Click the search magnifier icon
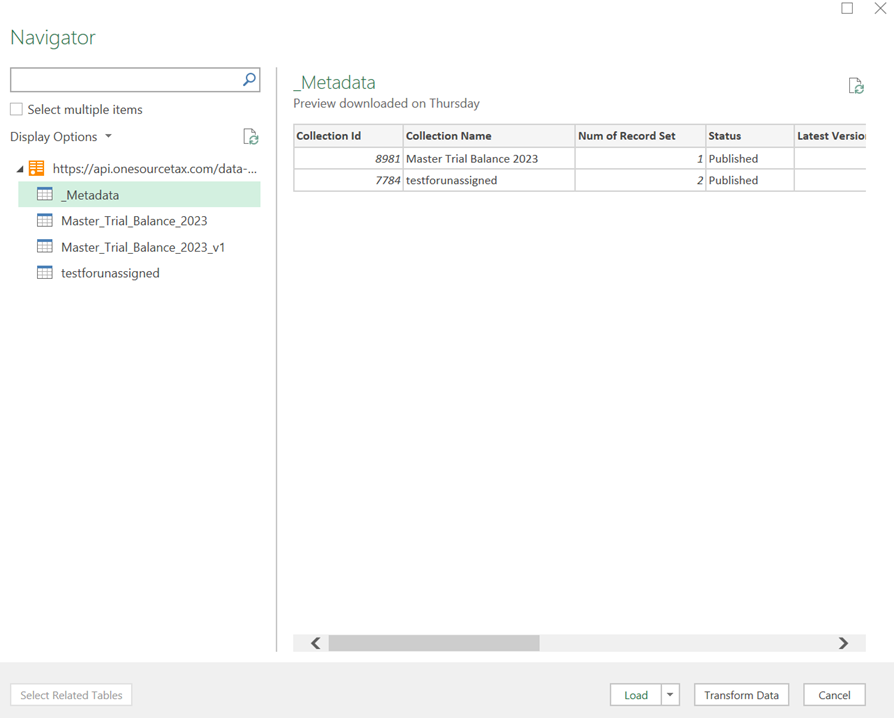894x718 pixels. [x=249, y=80]
